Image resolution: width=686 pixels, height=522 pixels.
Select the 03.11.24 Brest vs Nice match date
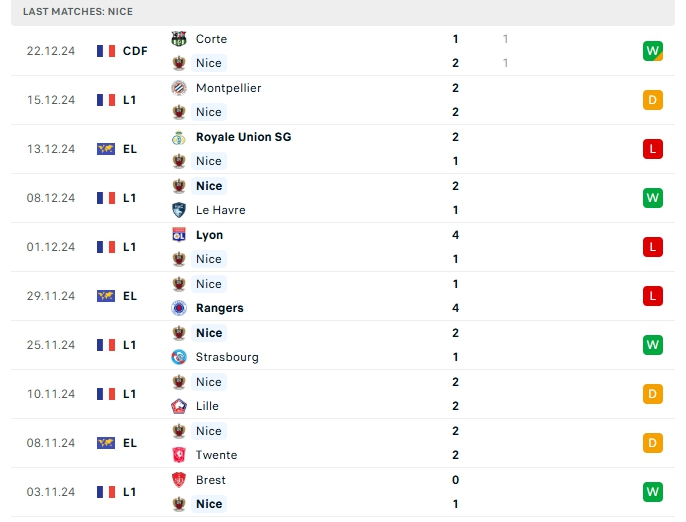(x=51, y=492)
